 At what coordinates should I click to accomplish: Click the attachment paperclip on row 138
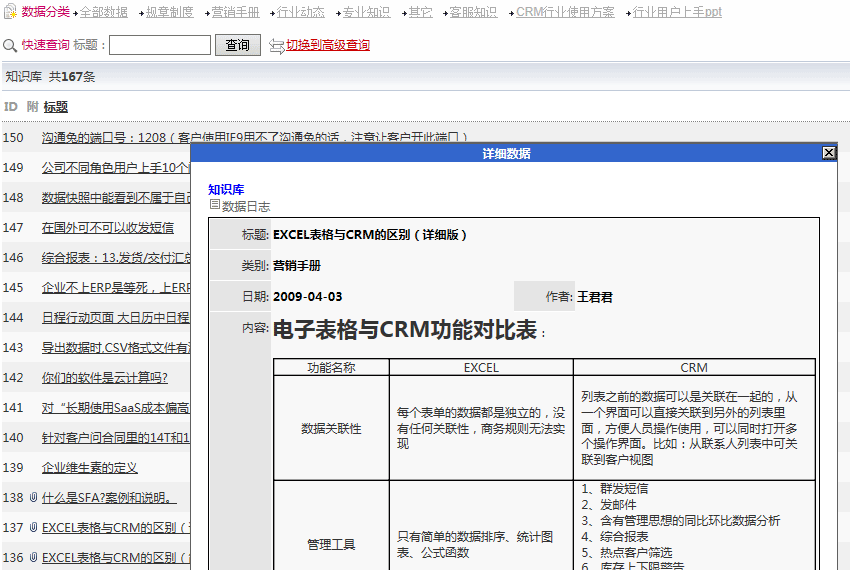[x=33, y=497]
